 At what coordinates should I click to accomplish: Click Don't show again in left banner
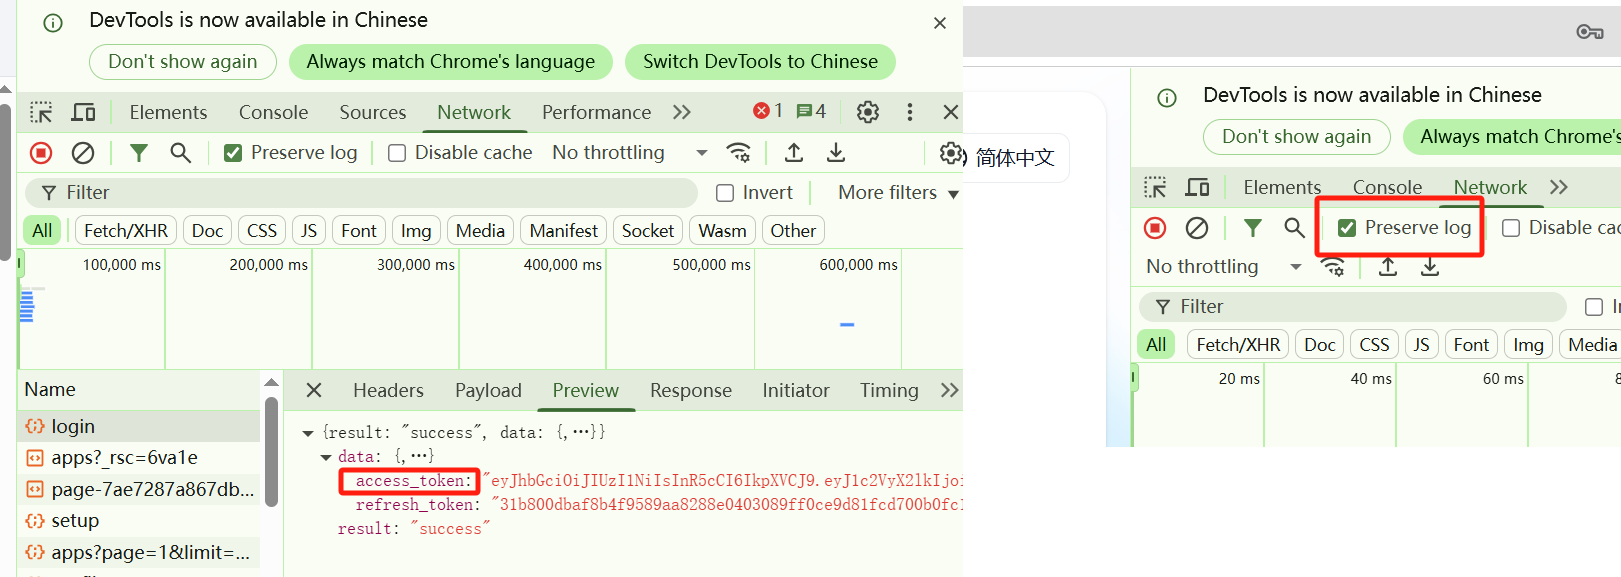pos(183,62)
